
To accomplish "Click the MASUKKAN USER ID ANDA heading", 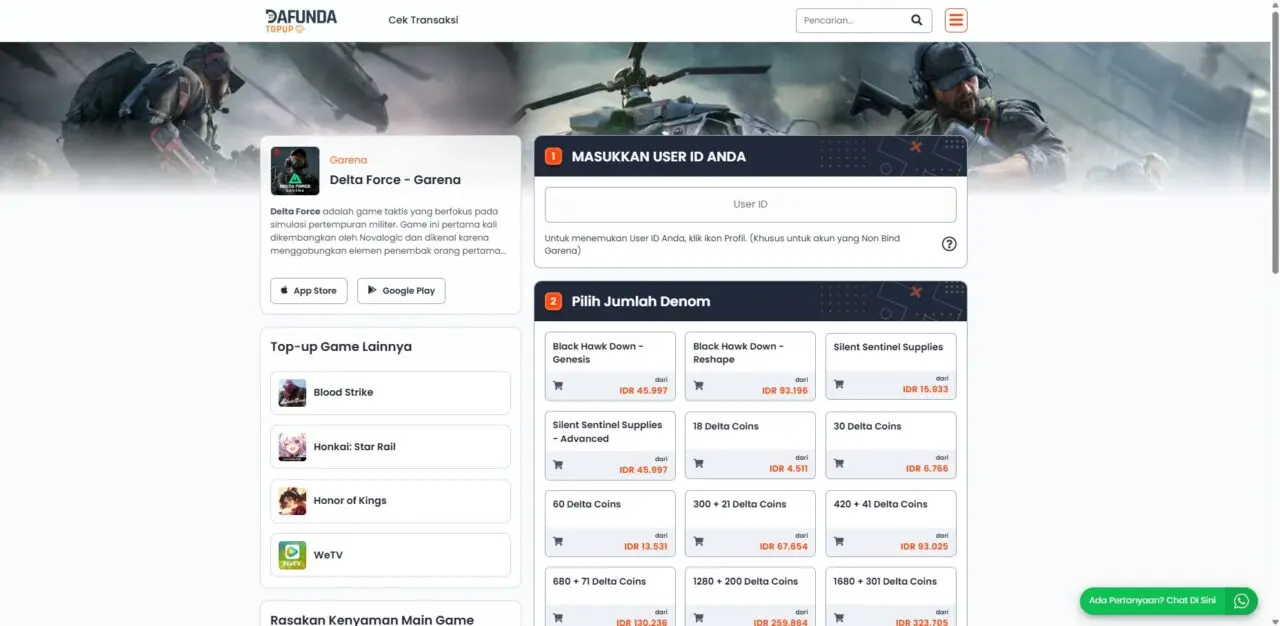I will 658,157.
